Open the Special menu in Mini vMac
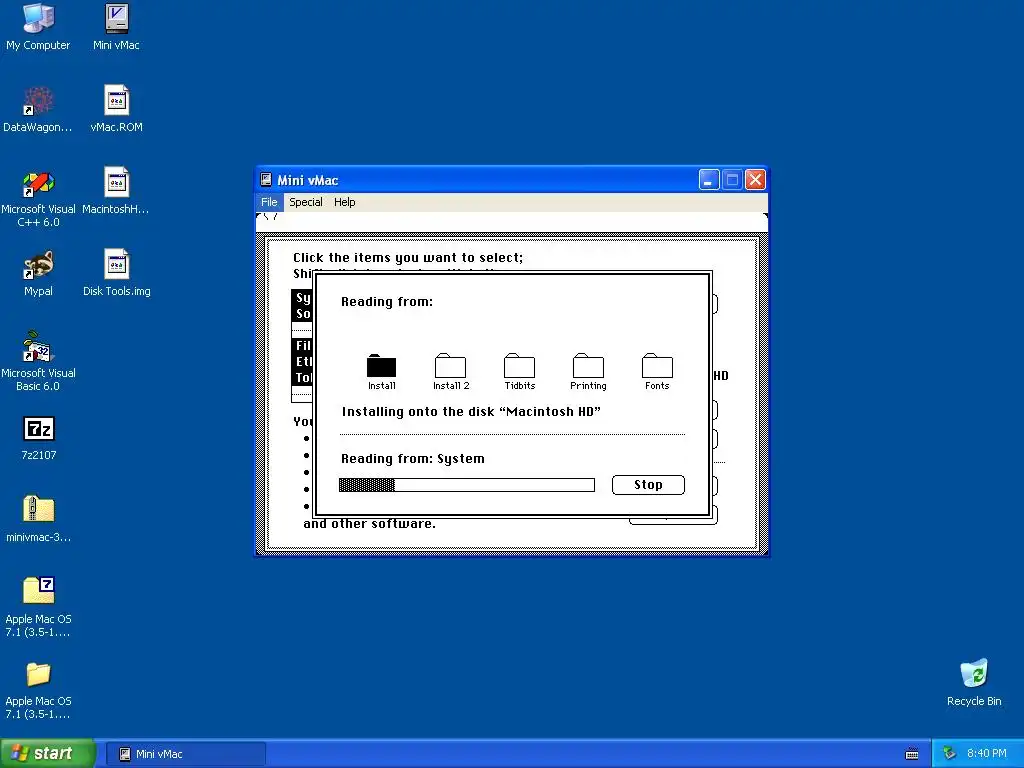1024x768 pixels. pos(306,202)
